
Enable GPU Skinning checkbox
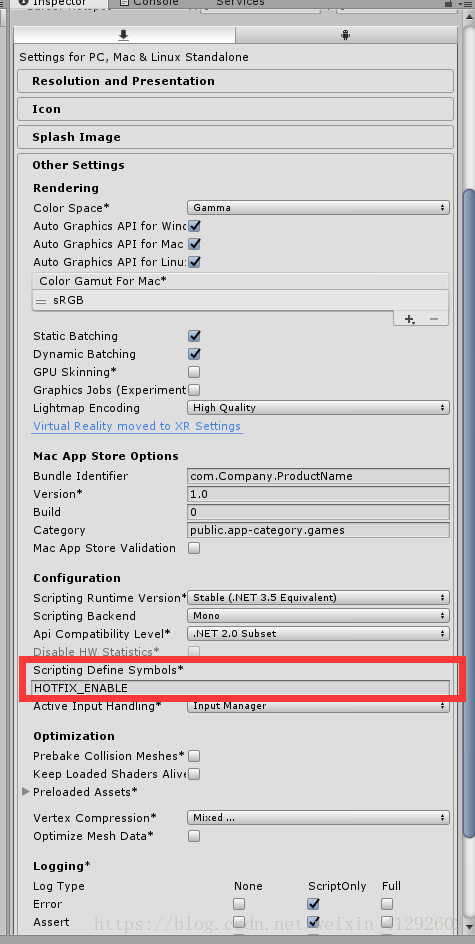pos(194,372)
